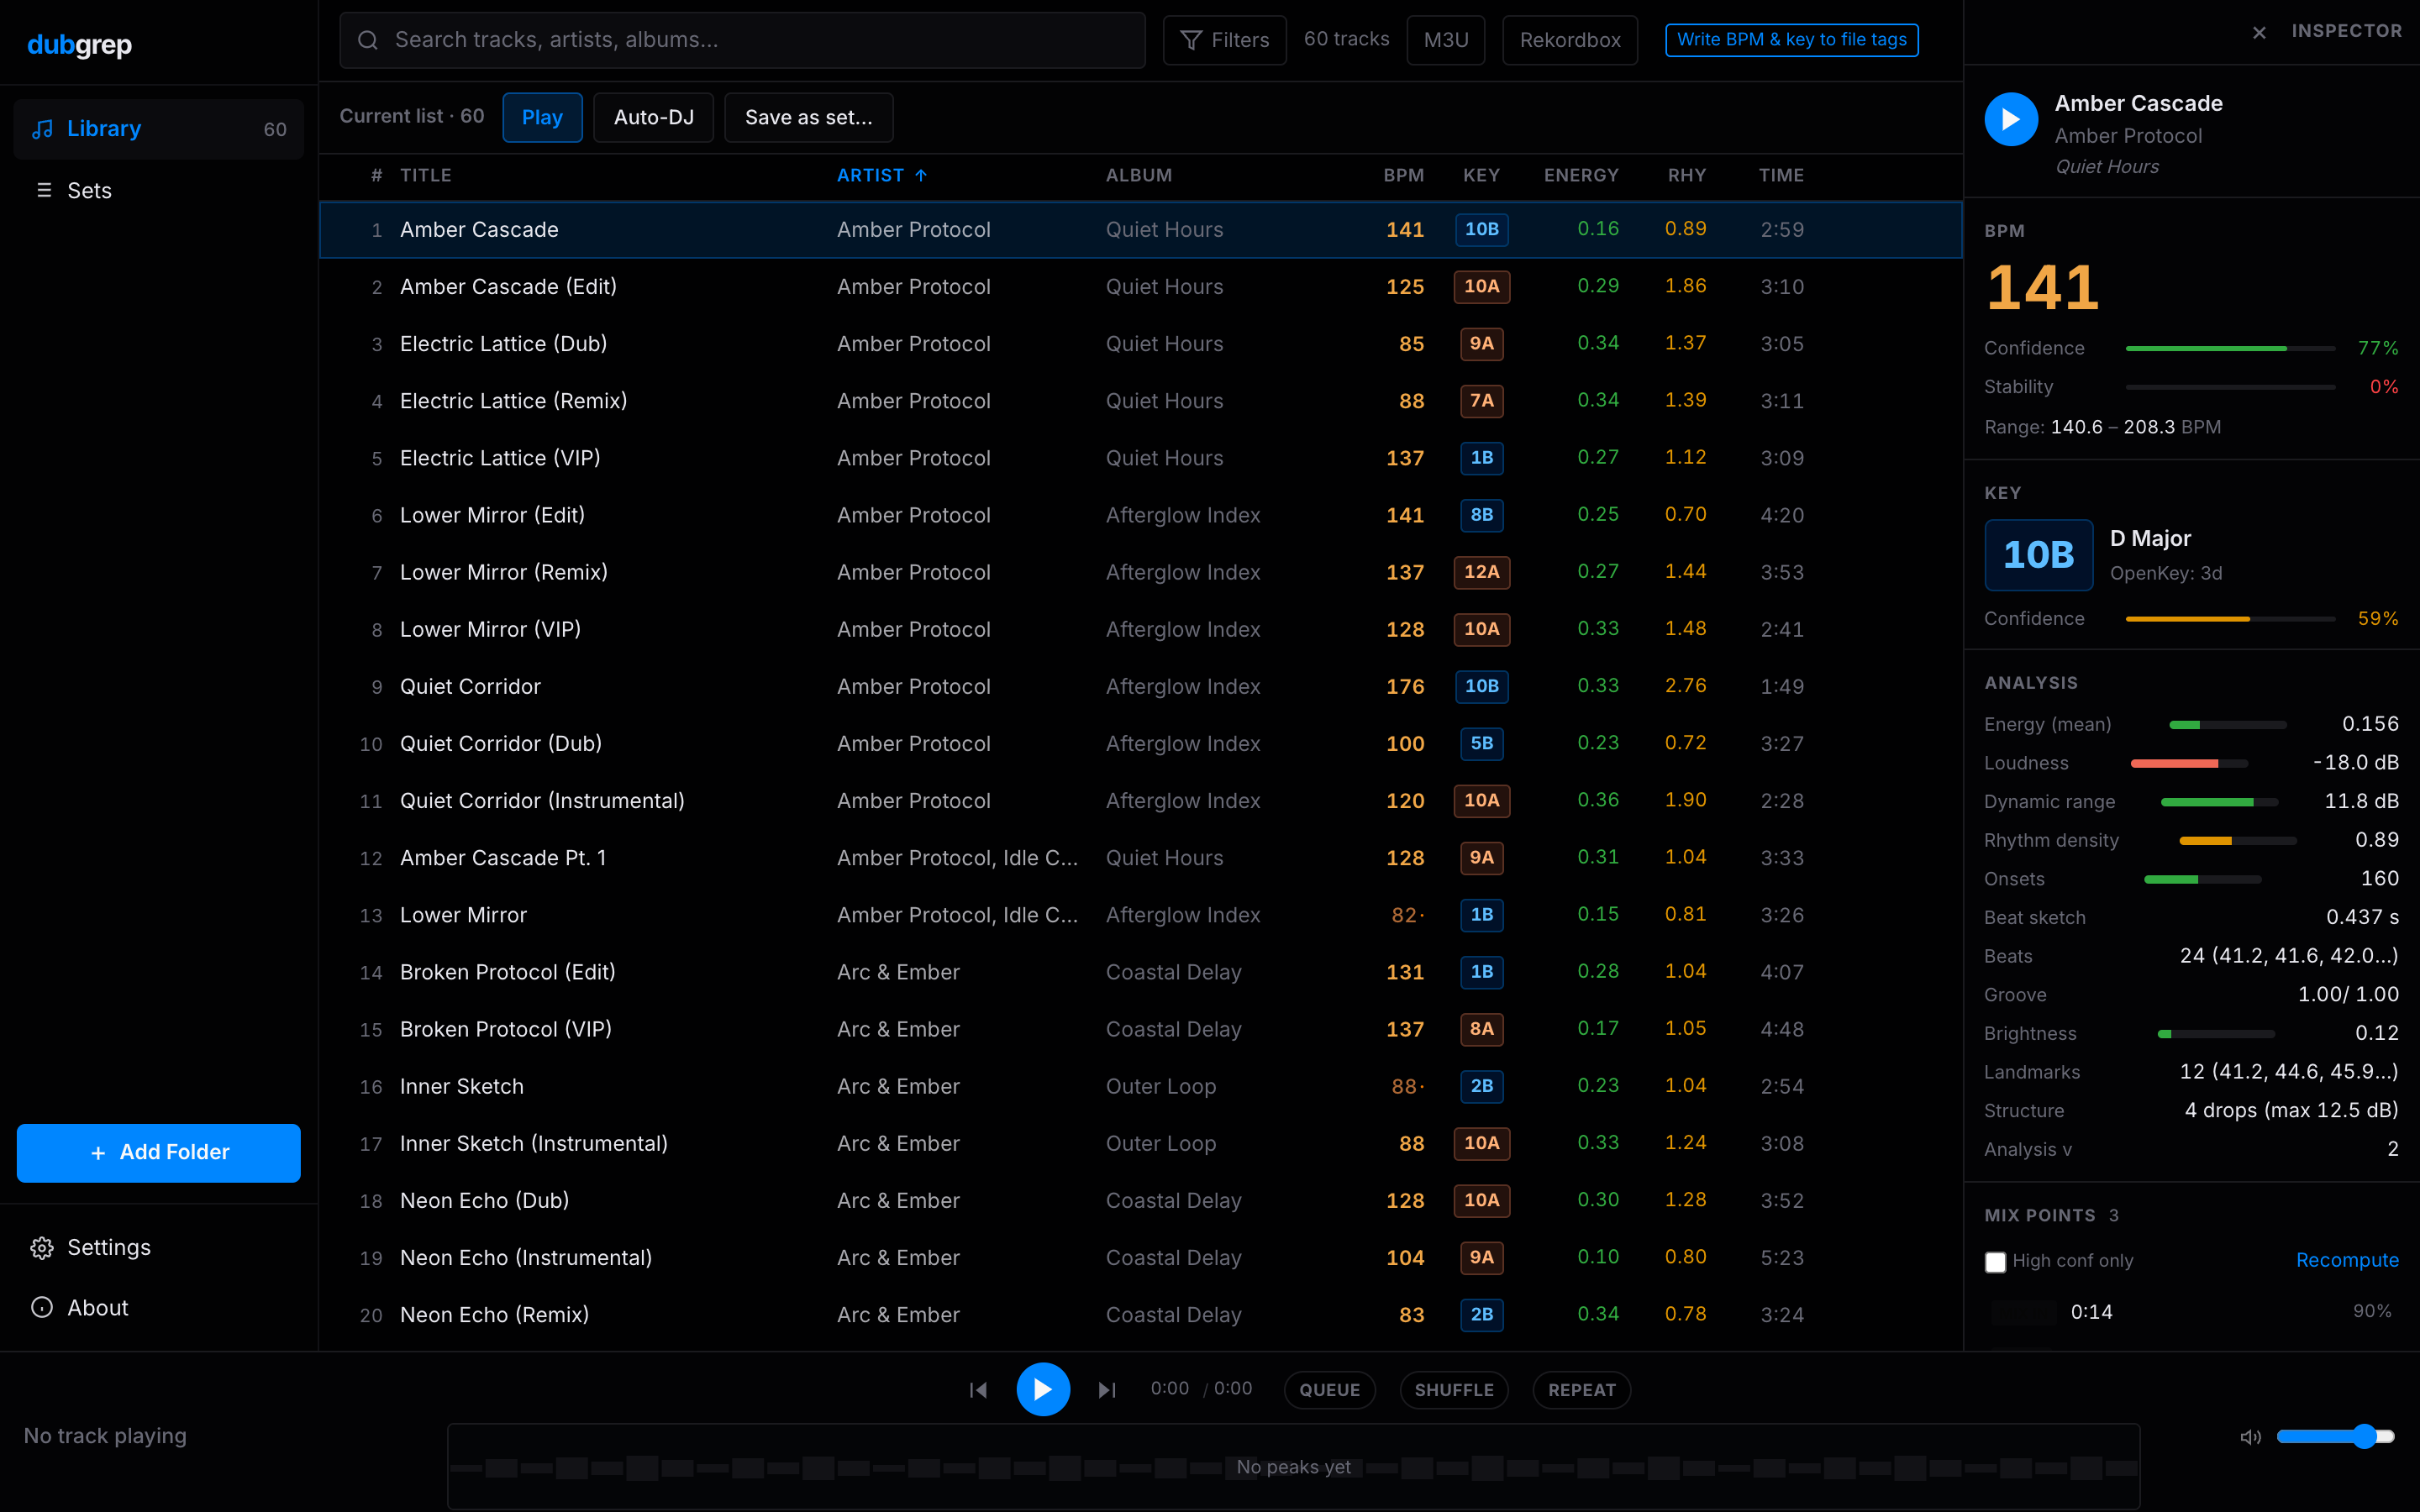Click the search tracks input field
Screen dimensions: 2420x1512
(742, 40)
